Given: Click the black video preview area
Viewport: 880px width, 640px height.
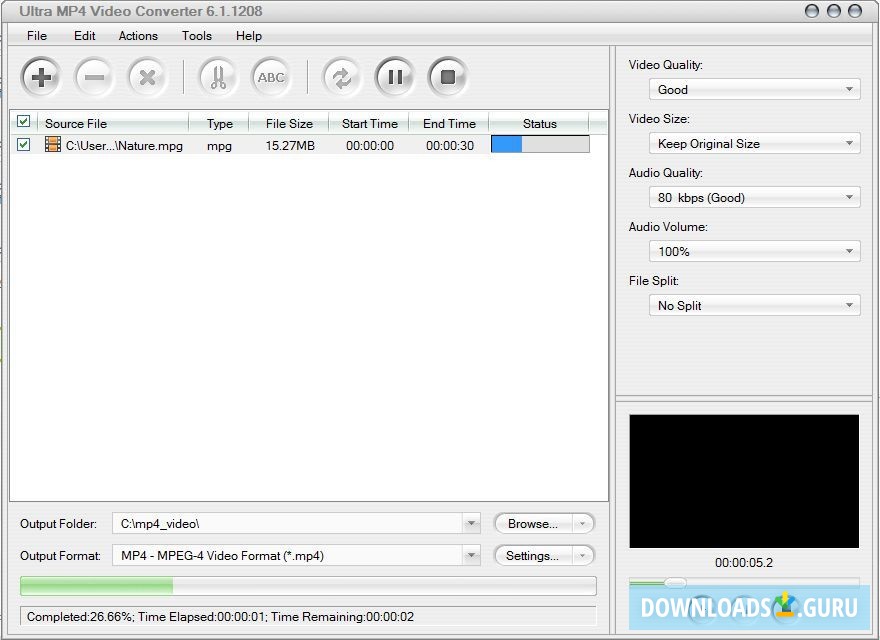Looking at the screenshot, I should pyautogui.click(x=744, y=481).
